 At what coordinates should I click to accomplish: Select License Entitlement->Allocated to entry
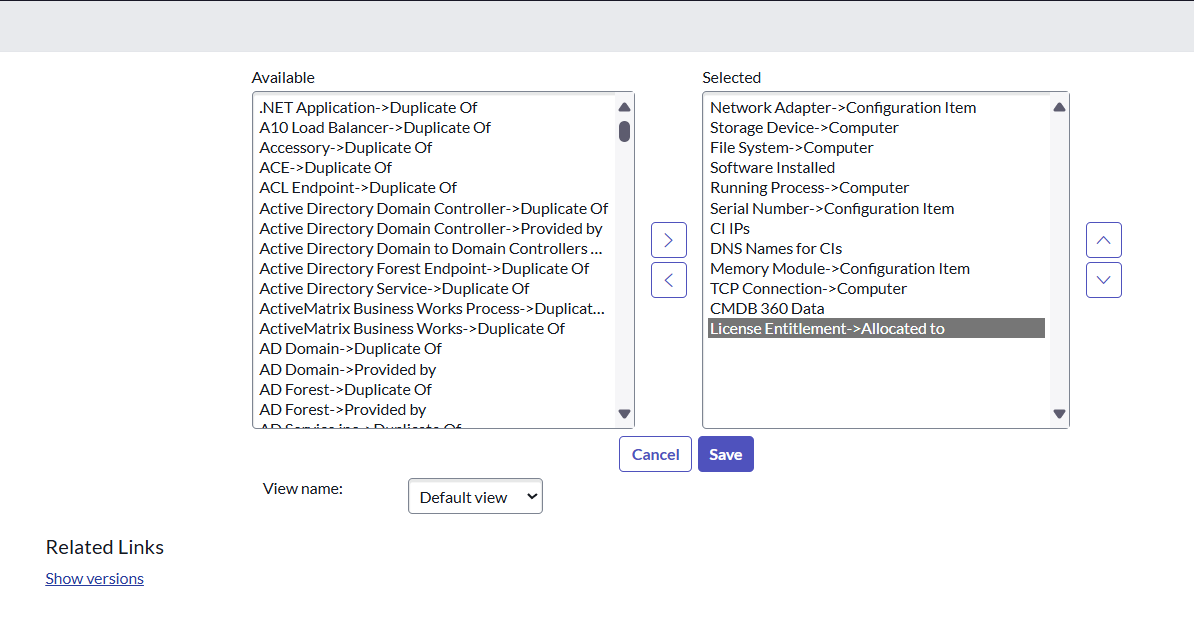876,328
